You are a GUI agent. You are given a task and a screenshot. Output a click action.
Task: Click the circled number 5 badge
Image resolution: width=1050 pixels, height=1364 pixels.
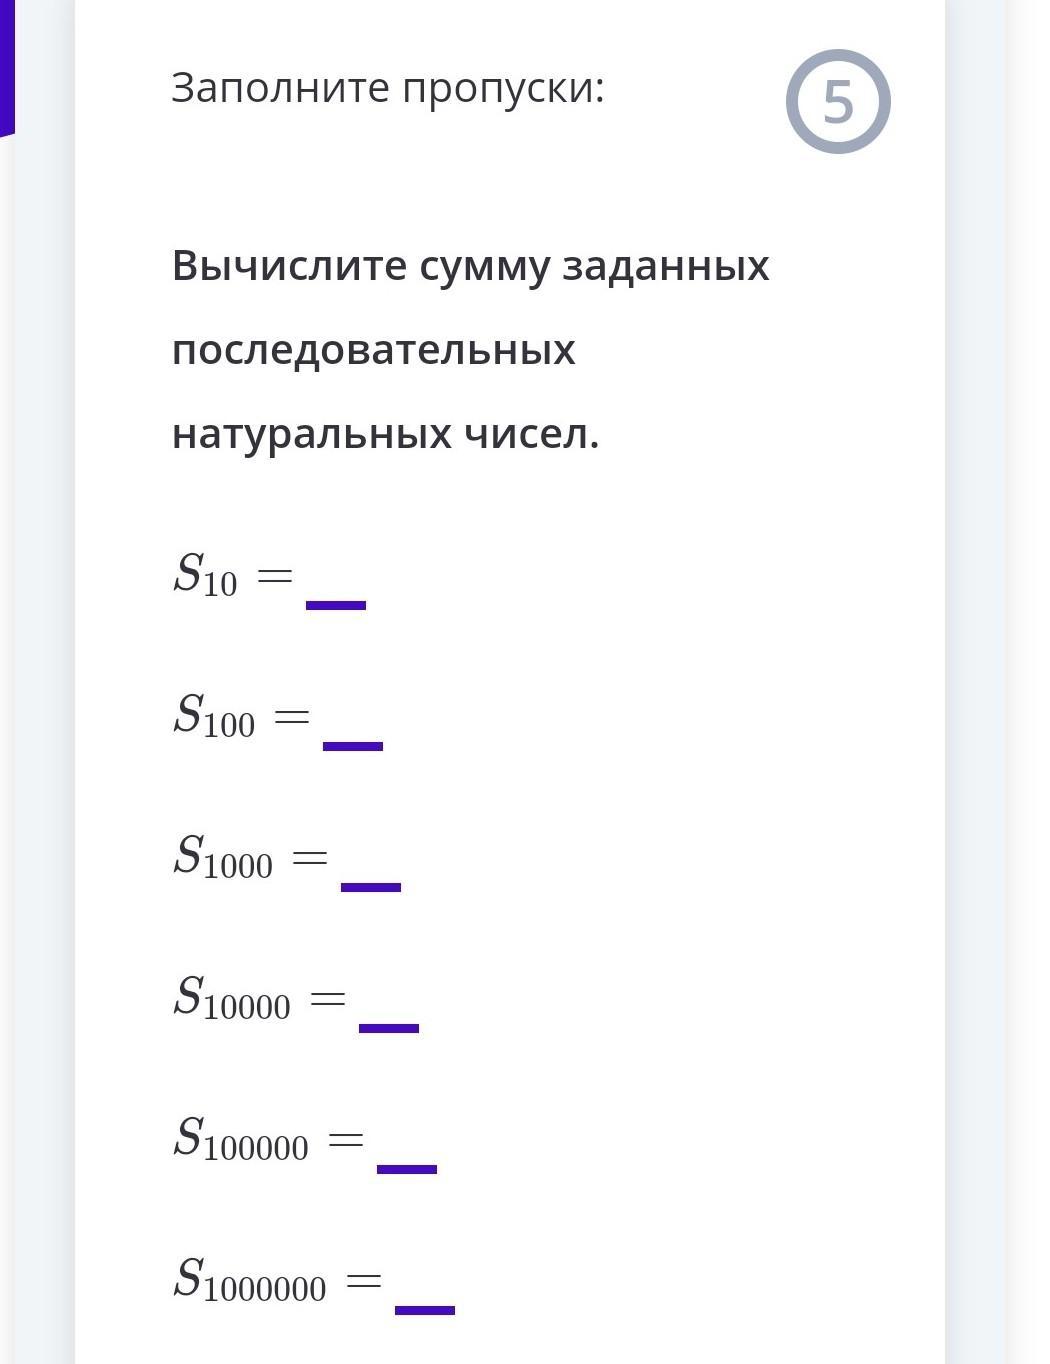click(x=838, y=101)
